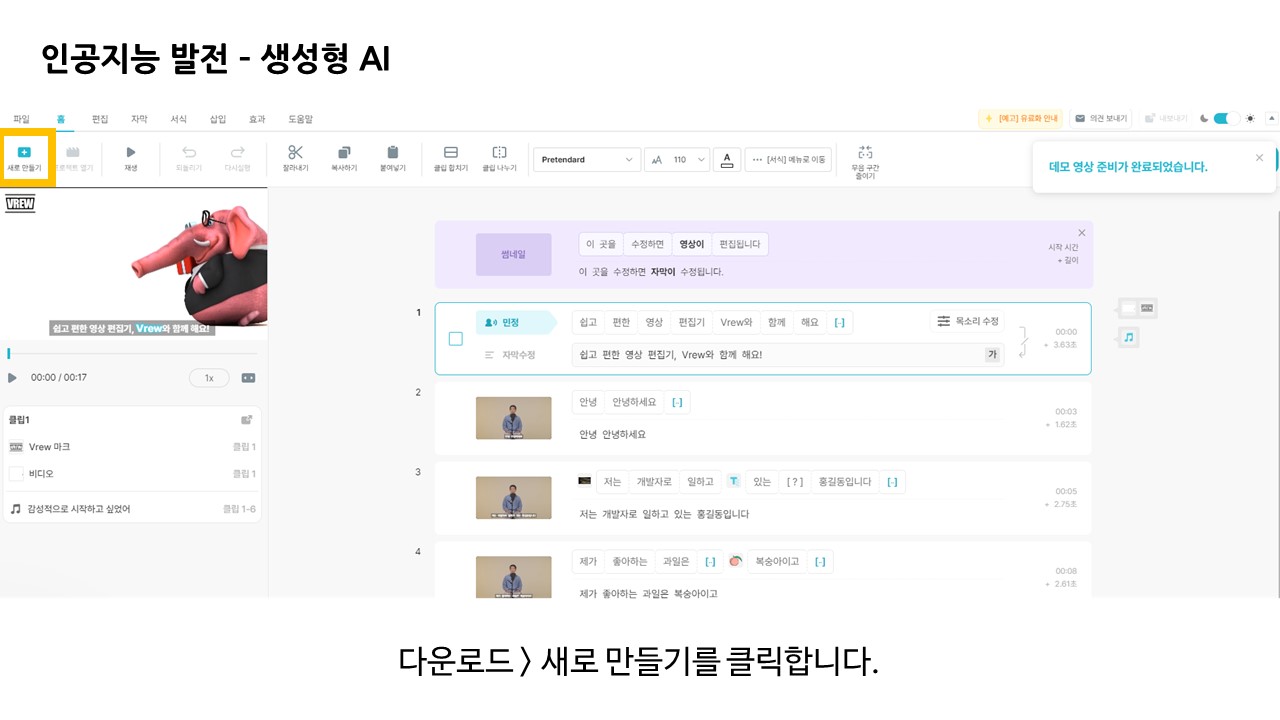1280x720 pixels.
Task: Select the 비디오 row in clip list
Action: tap(133, 473)
